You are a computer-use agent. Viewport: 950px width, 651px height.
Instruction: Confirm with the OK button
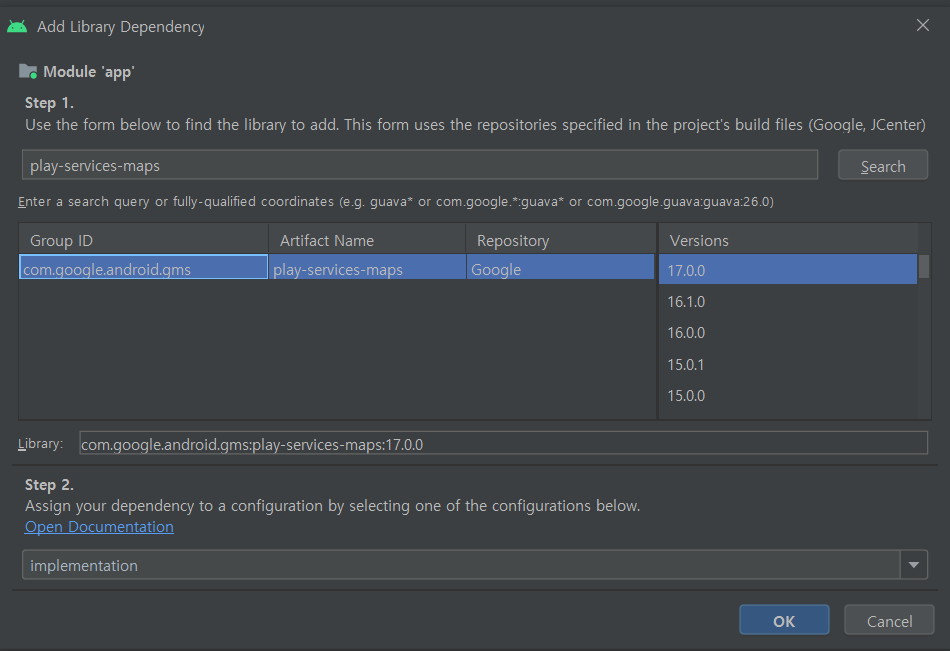[784, 620]
